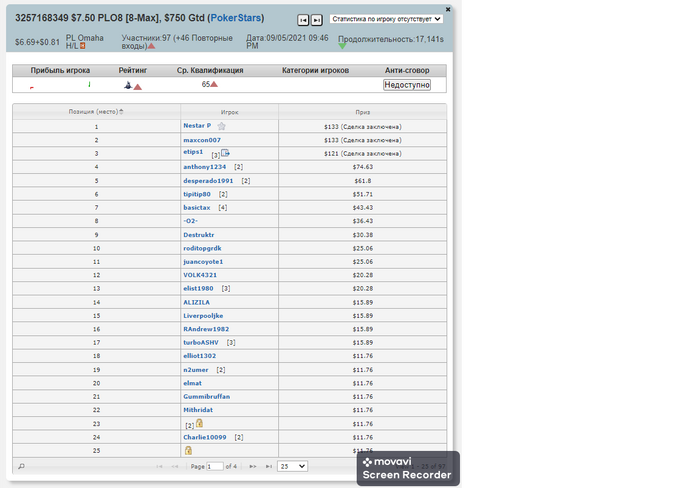Open player profile n2umer
Screen dimensions: 700x488
tap(196, 369)
